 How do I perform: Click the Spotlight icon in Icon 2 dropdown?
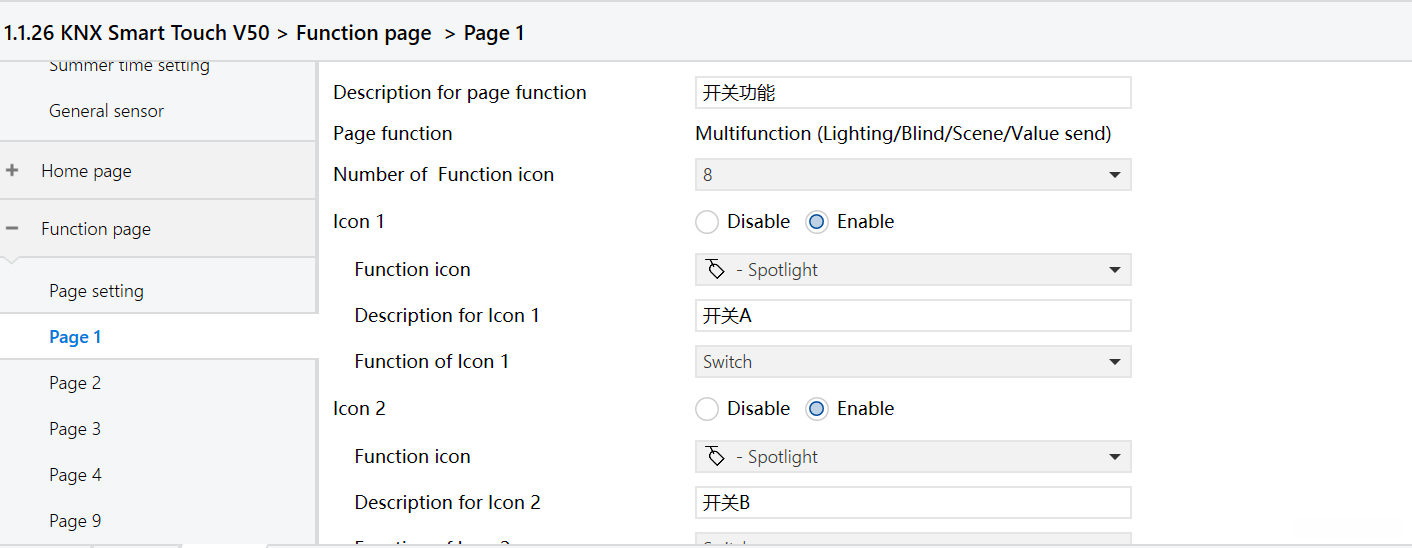click(715, 457)
